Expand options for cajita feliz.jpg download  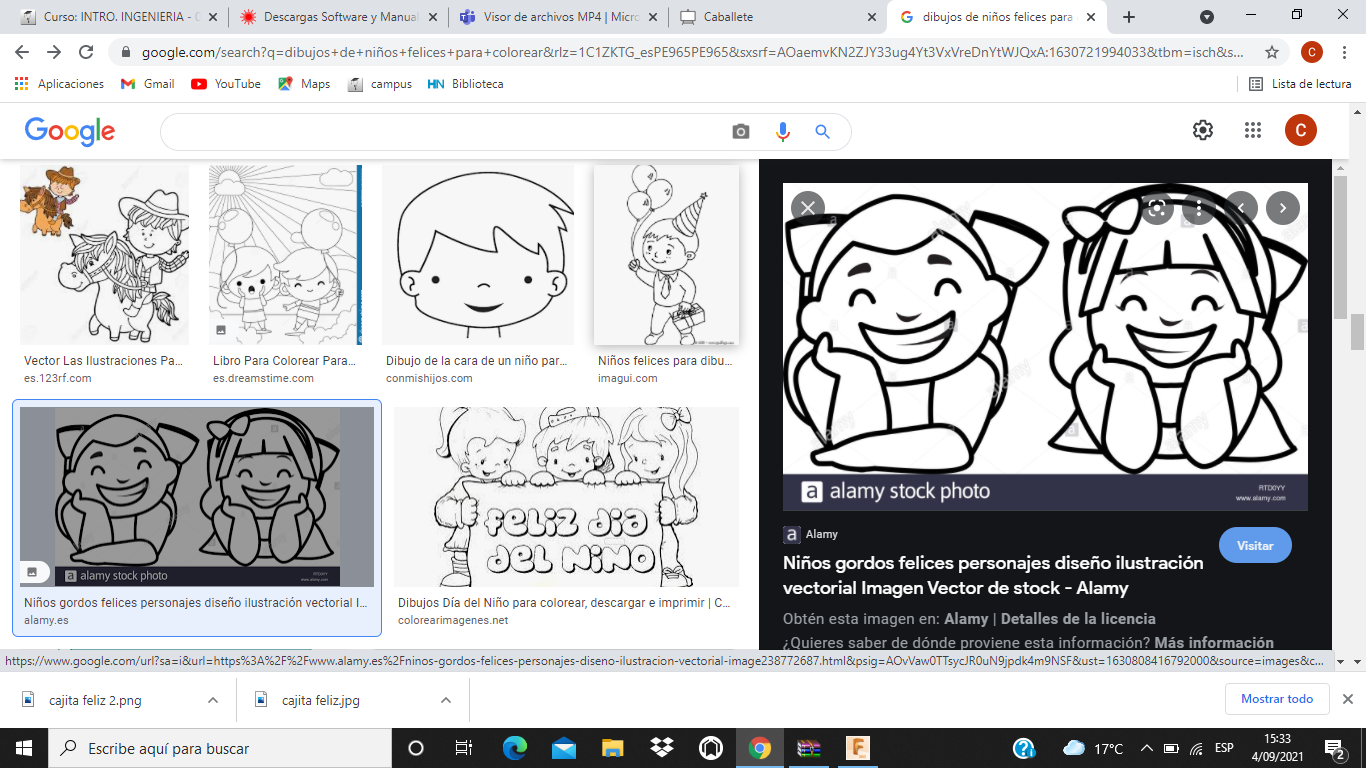click(x=446, y=700)
